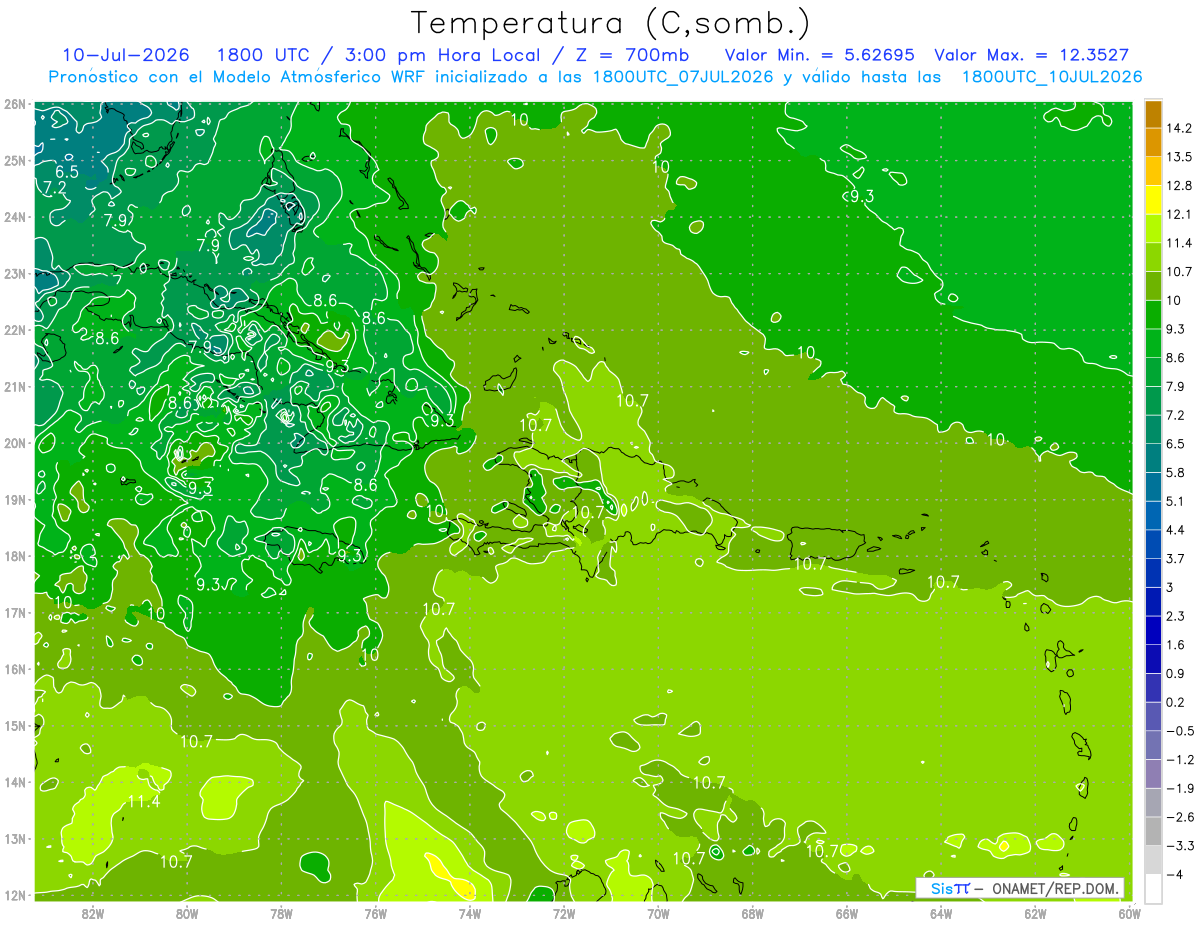Click the colorbar label "0.9"
Image resolution: width=1200 pixels, height=927 pixels.
pos(1176,673)
